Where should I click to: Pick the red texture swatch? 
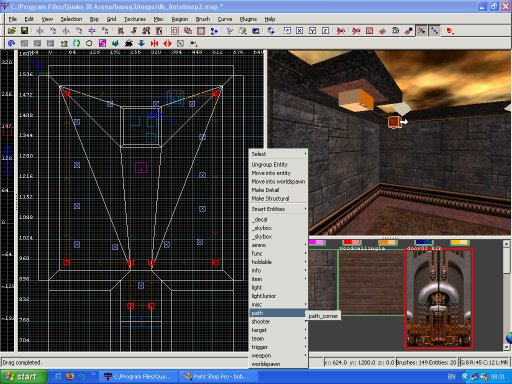352,242
